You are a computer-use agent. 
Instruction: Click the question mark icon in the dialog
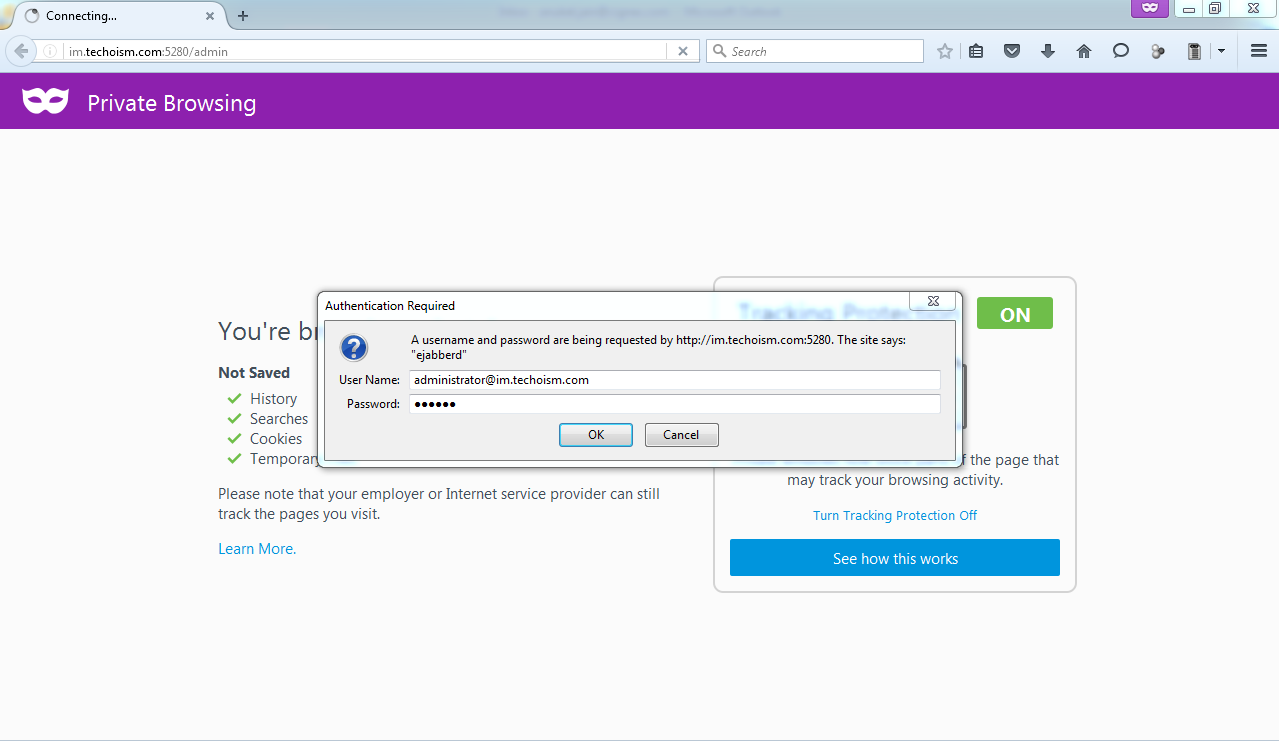pos(354,348)
